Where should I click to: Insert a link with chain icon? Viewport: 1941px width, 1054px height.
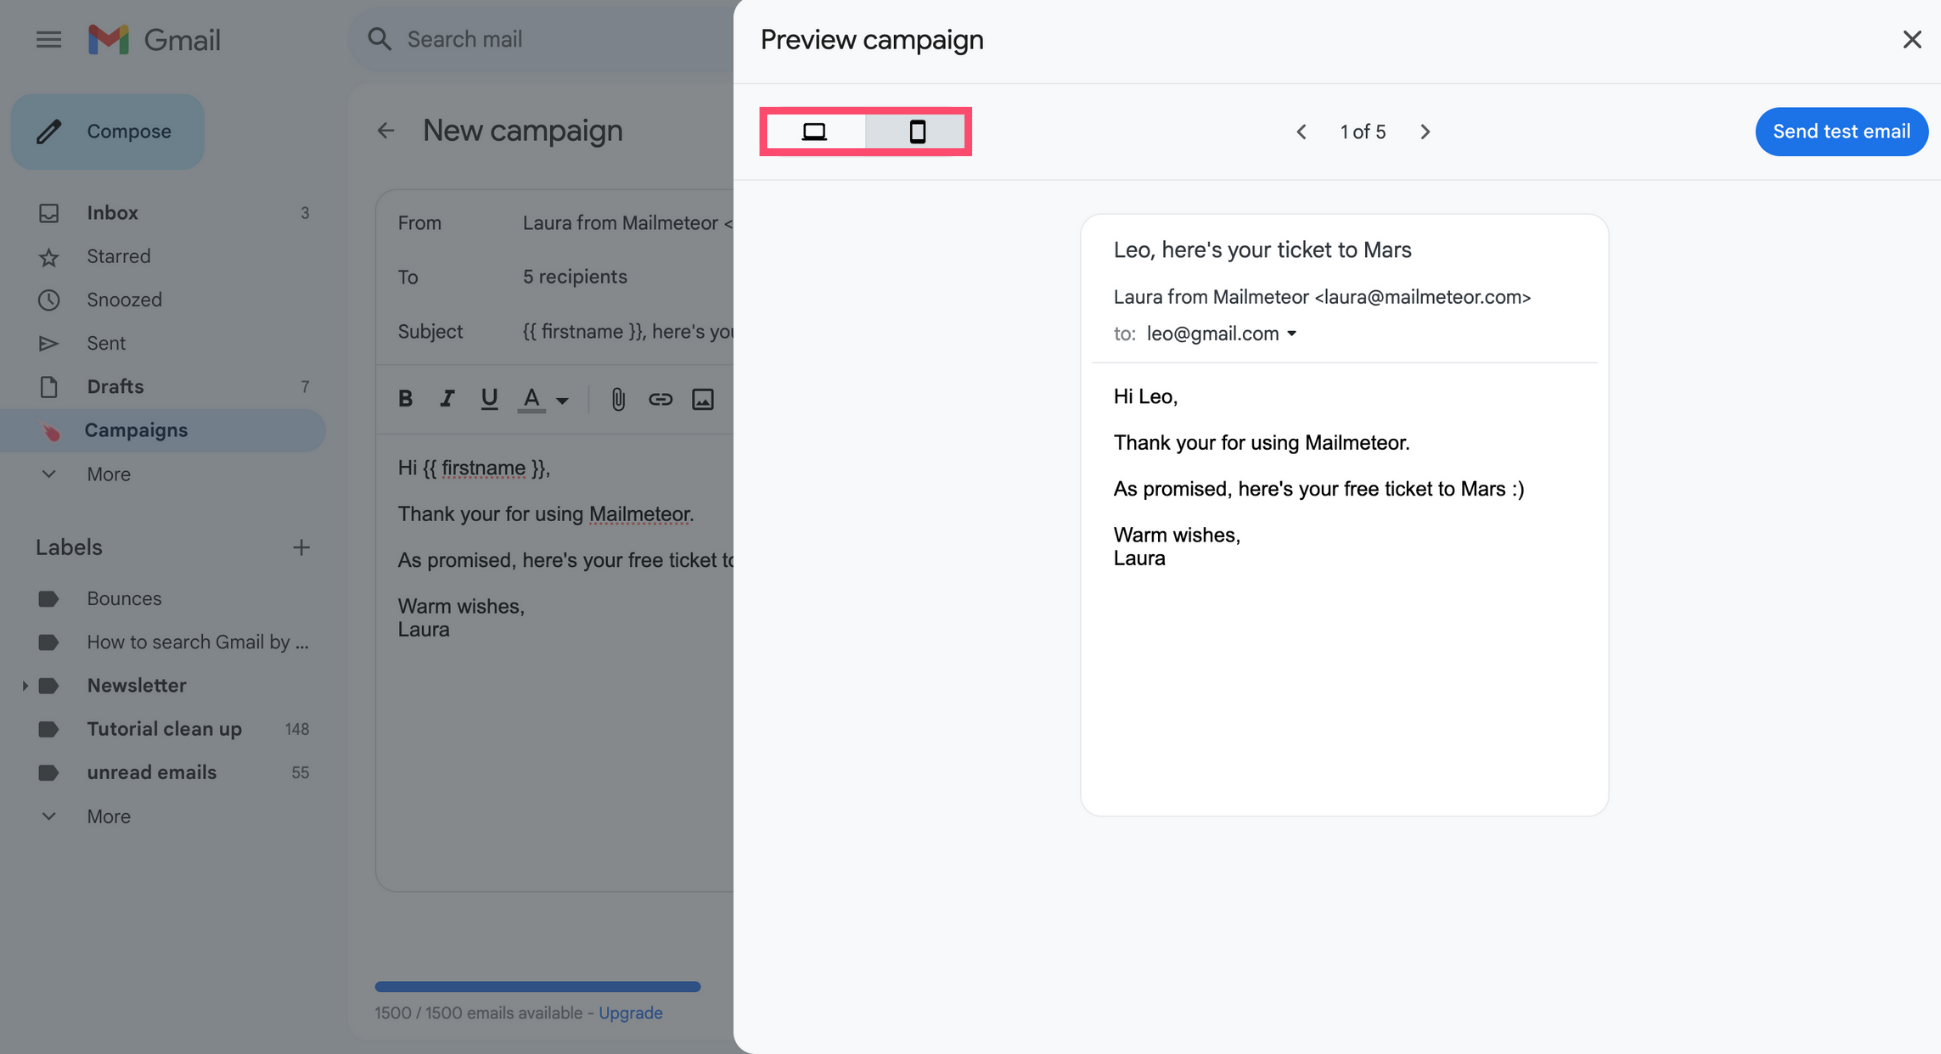point(660,399)
